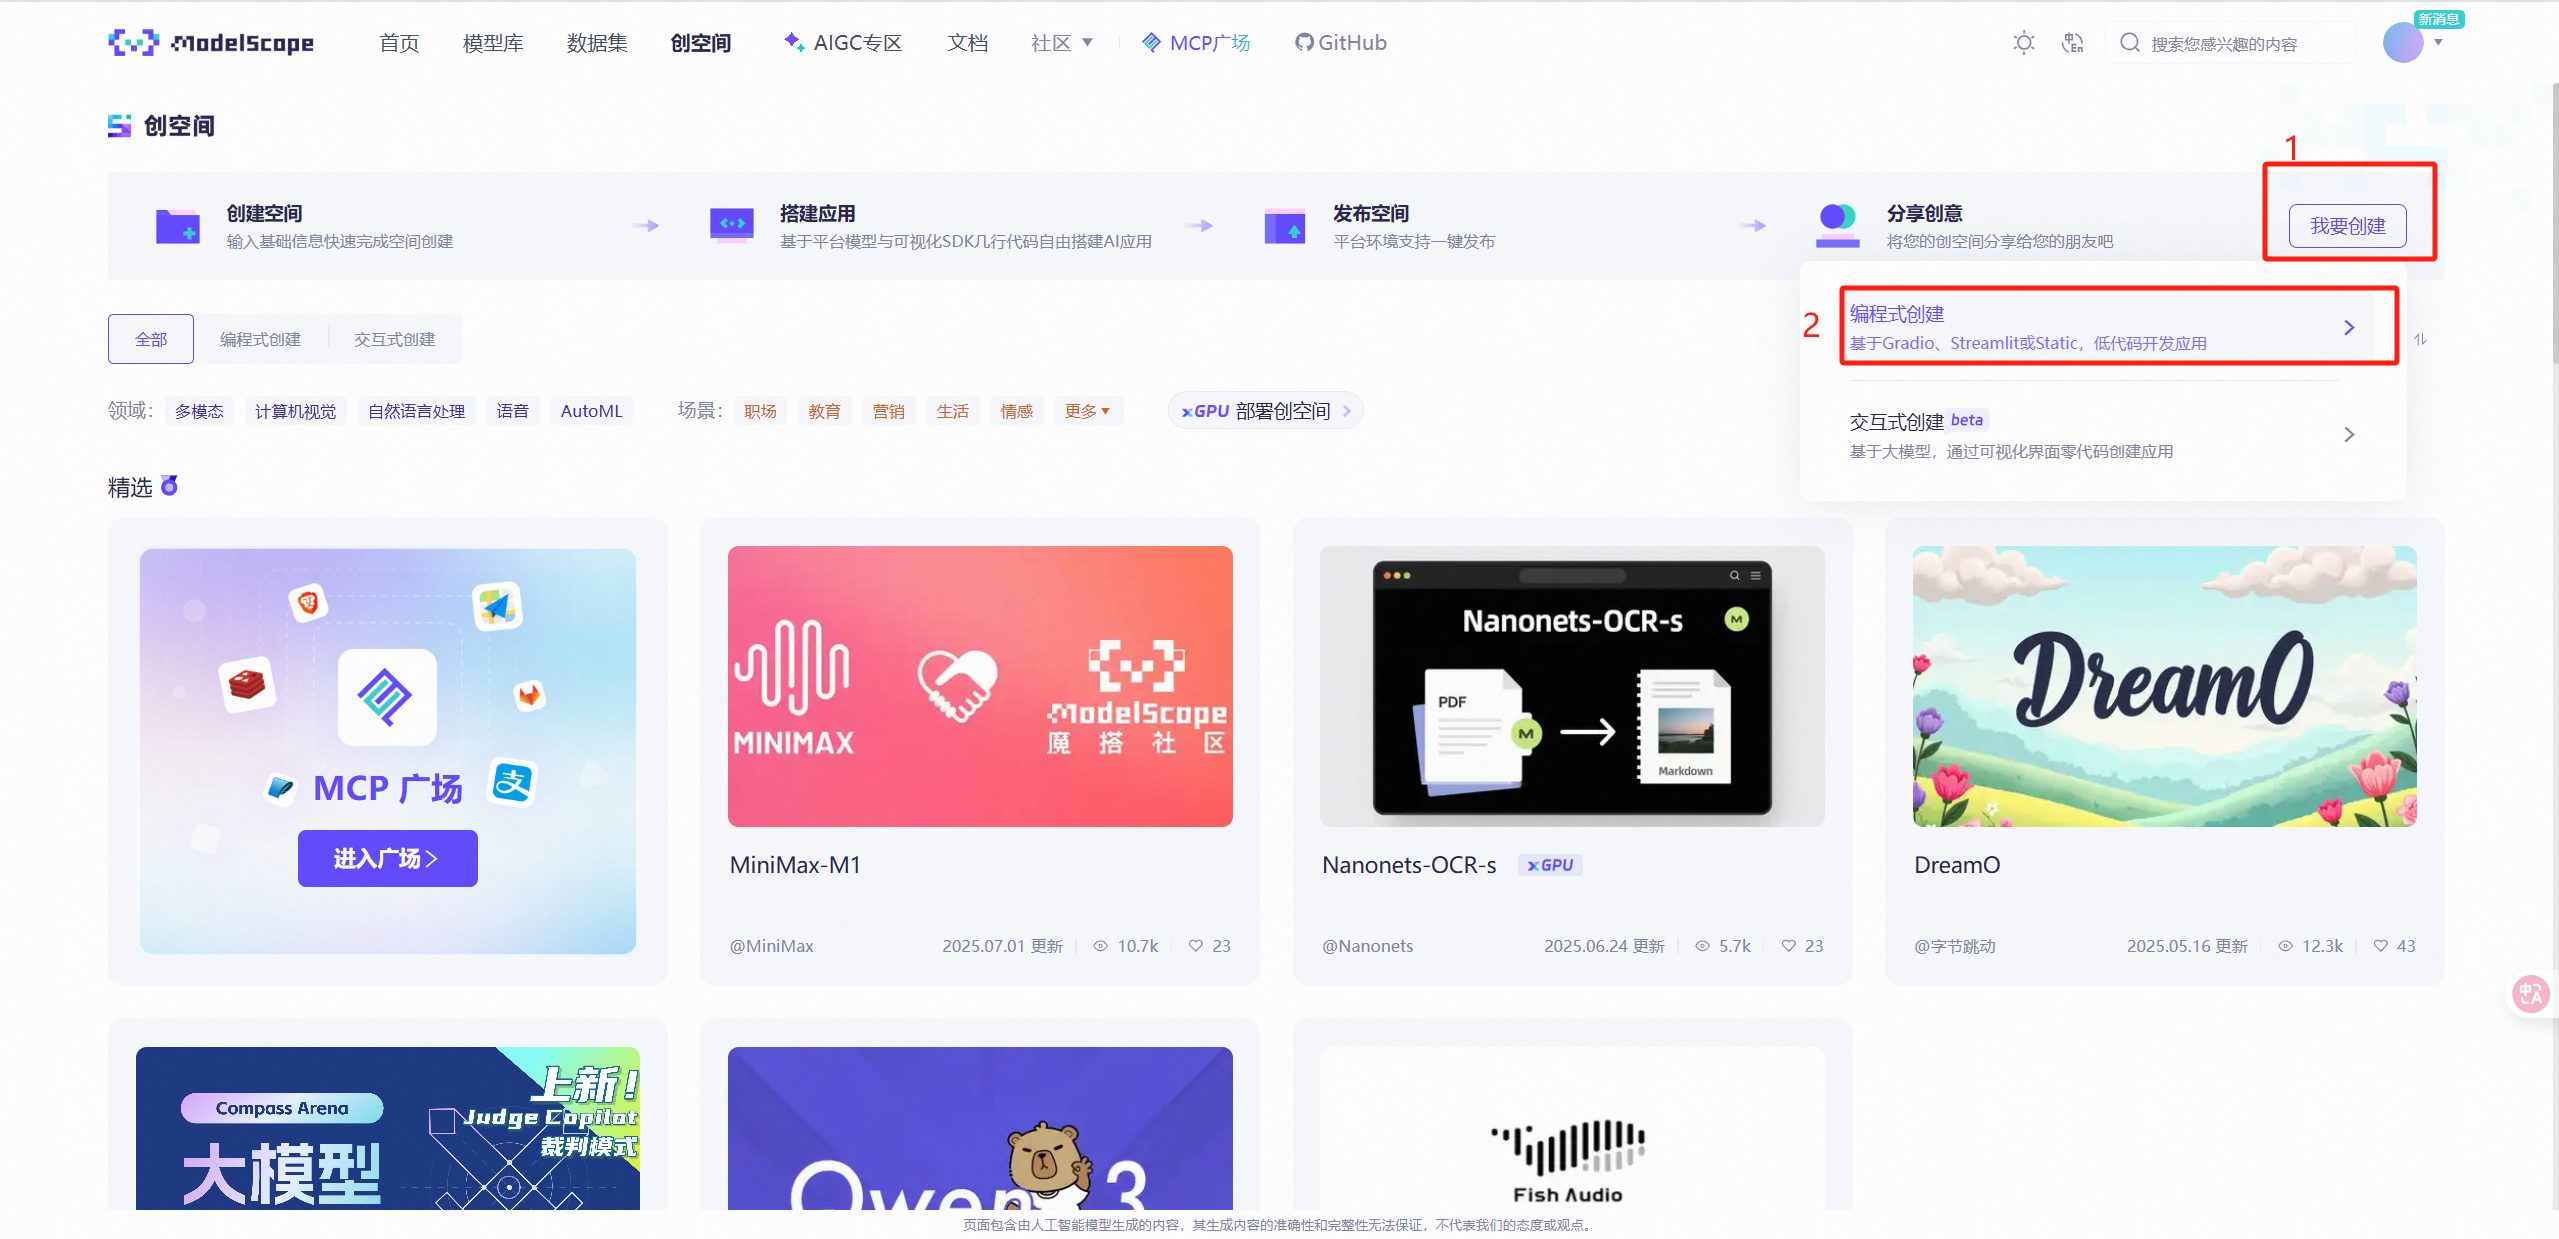Click the heart icon on MiniMax-M1 card
Viewport: 2559px width, 1239px height.
pyautogui.click(x=1195, y=946)
